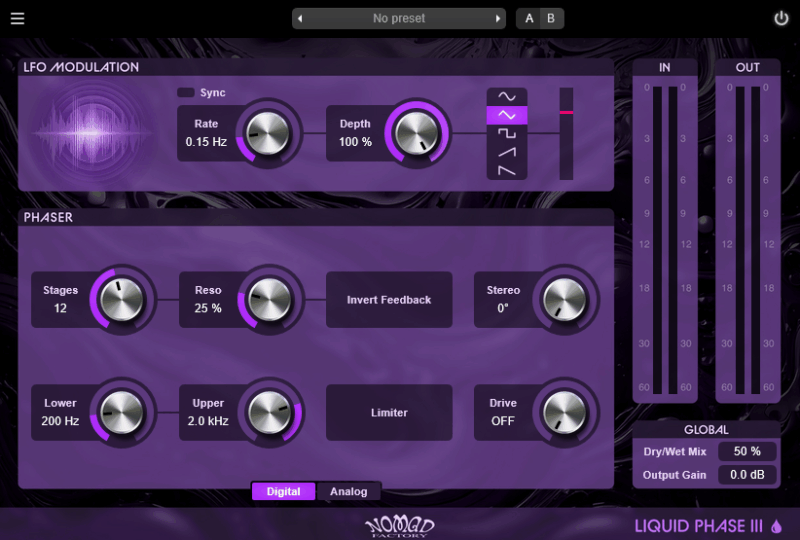The height and width of the screenshot is (540, 800).
Task: Click the Upper value 2.0 kHz
Action: pyautogui.click(x=208, y=421)
